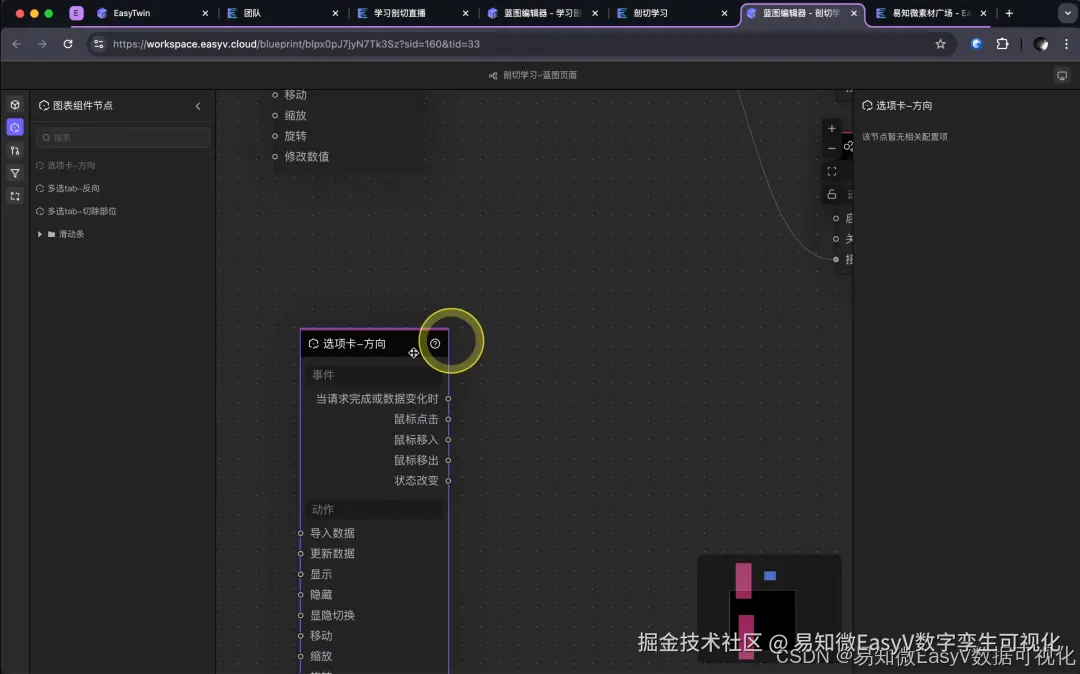Image resolution: width=1080 pixels, height=674 pixels.
Task: Open the browser tab list dropdown arrow
Action: (1066, 14)
